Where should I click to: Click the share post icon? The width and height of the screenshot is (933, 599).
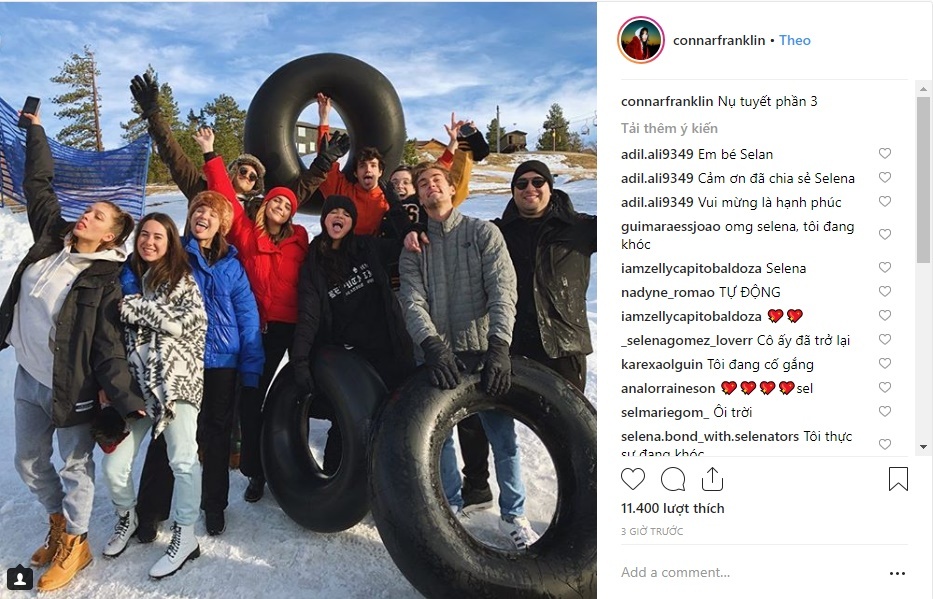click(x=712, y=479)
